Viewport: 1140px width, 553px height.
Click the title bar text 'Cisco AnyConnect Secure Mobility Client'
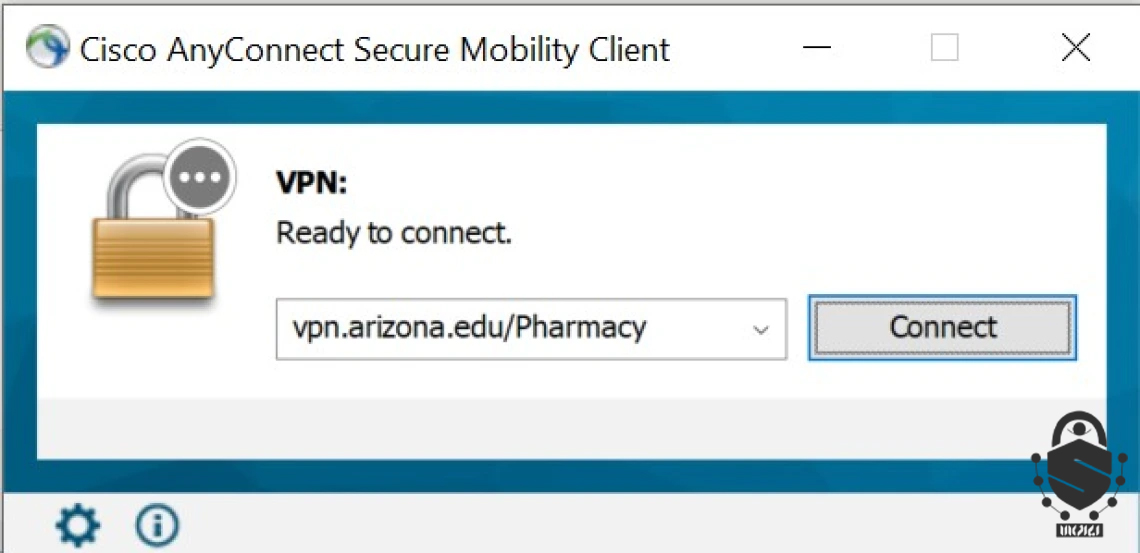pyautogui.click(x=374, y=49)
